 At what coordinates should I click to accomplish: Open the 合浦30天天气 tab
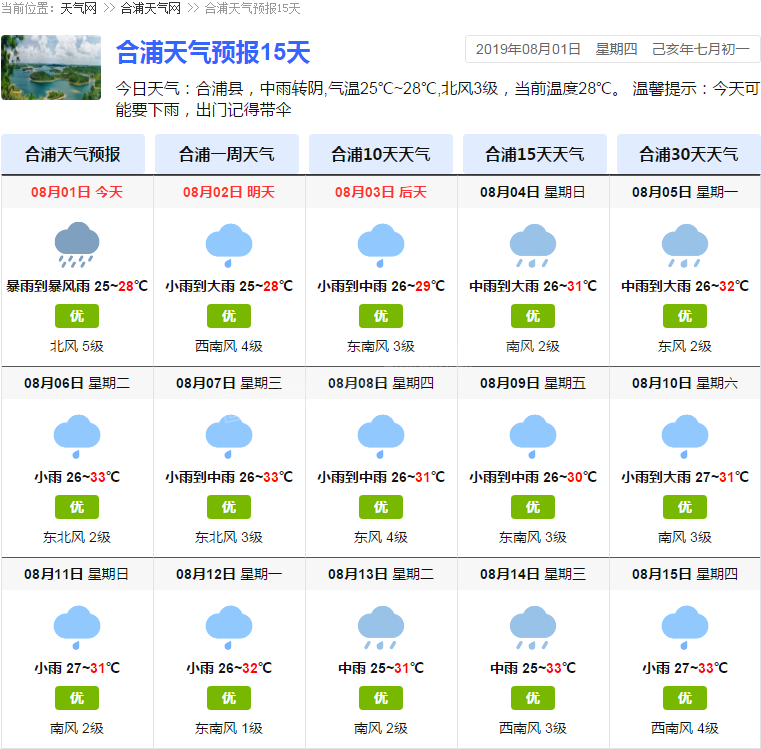click(689, 154)
